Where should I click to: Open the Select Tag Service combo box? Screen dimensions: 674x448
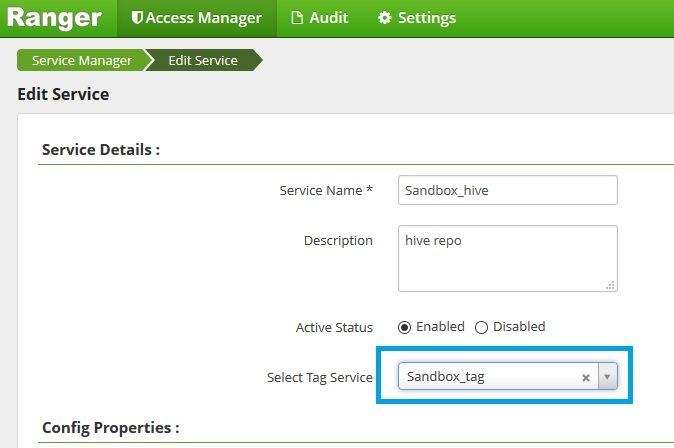(x=508, y=376)
